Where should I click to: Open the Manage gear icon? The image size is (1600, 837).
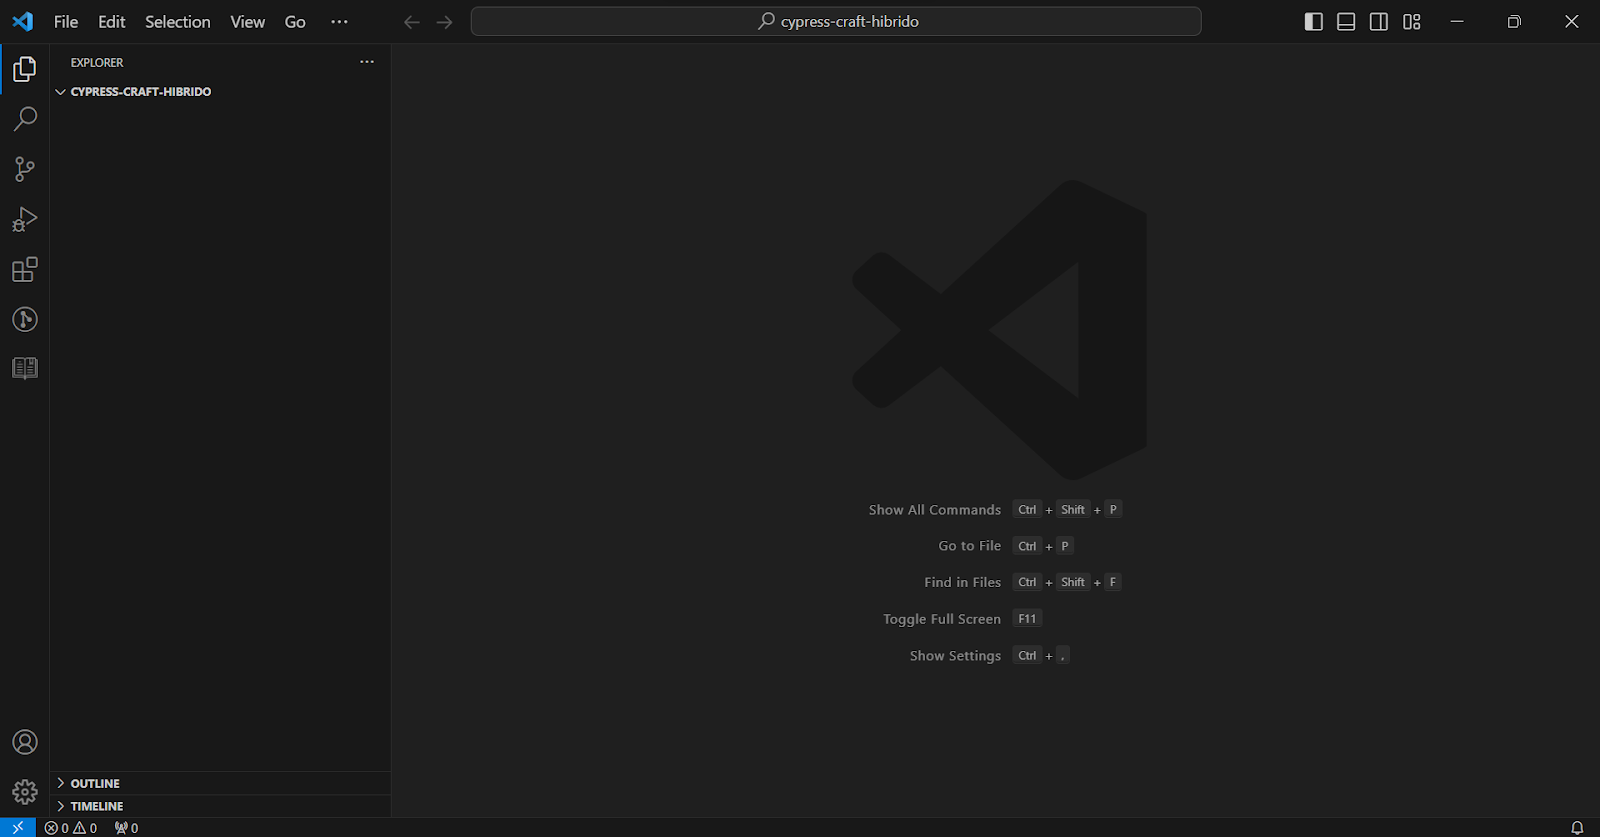(x=25, y=793)
